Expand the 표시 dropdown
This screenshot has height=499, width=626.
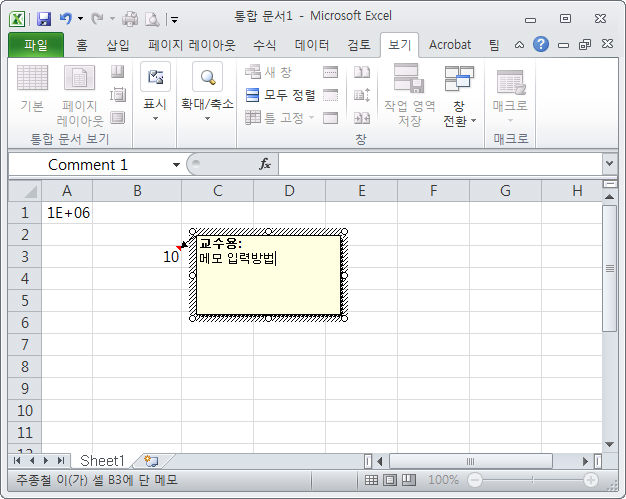click(155, 93)
